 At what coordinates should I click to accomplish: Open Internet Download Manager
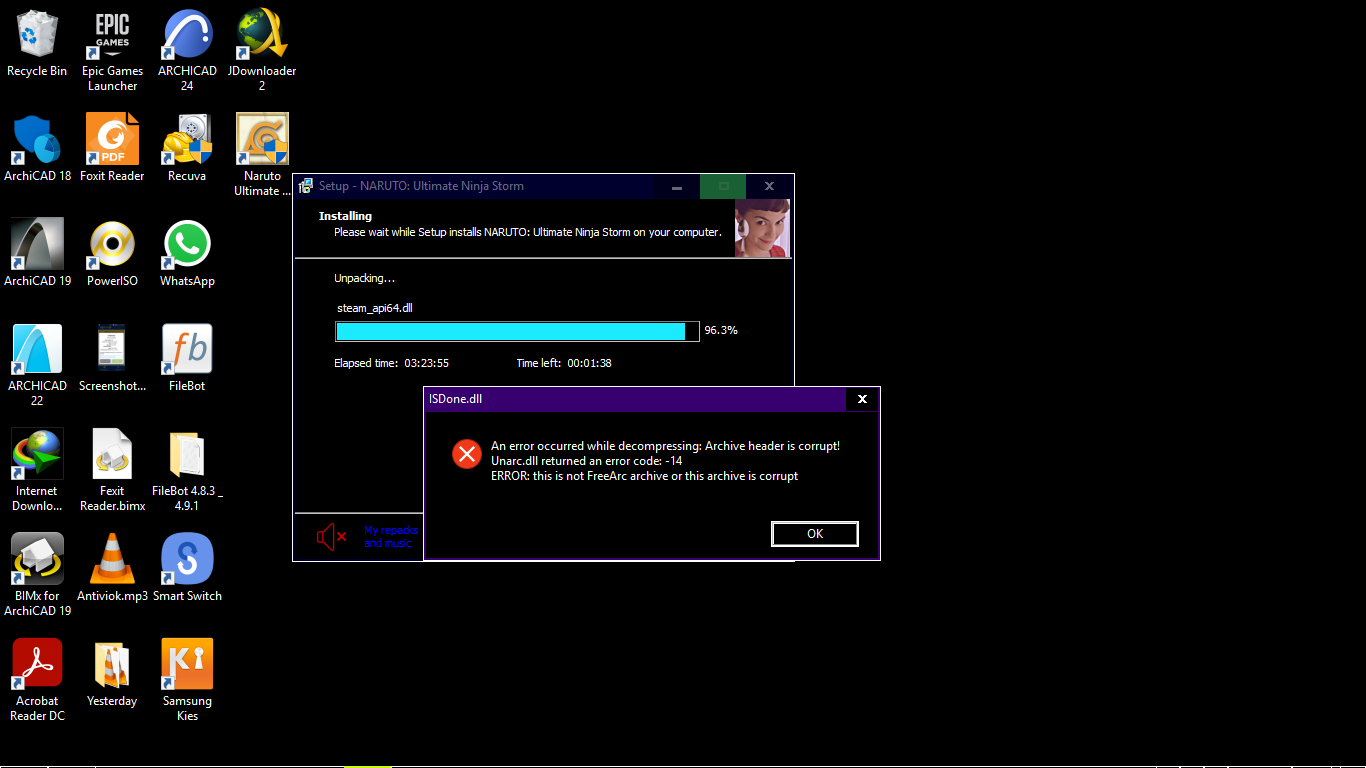(x=37, y=452)
